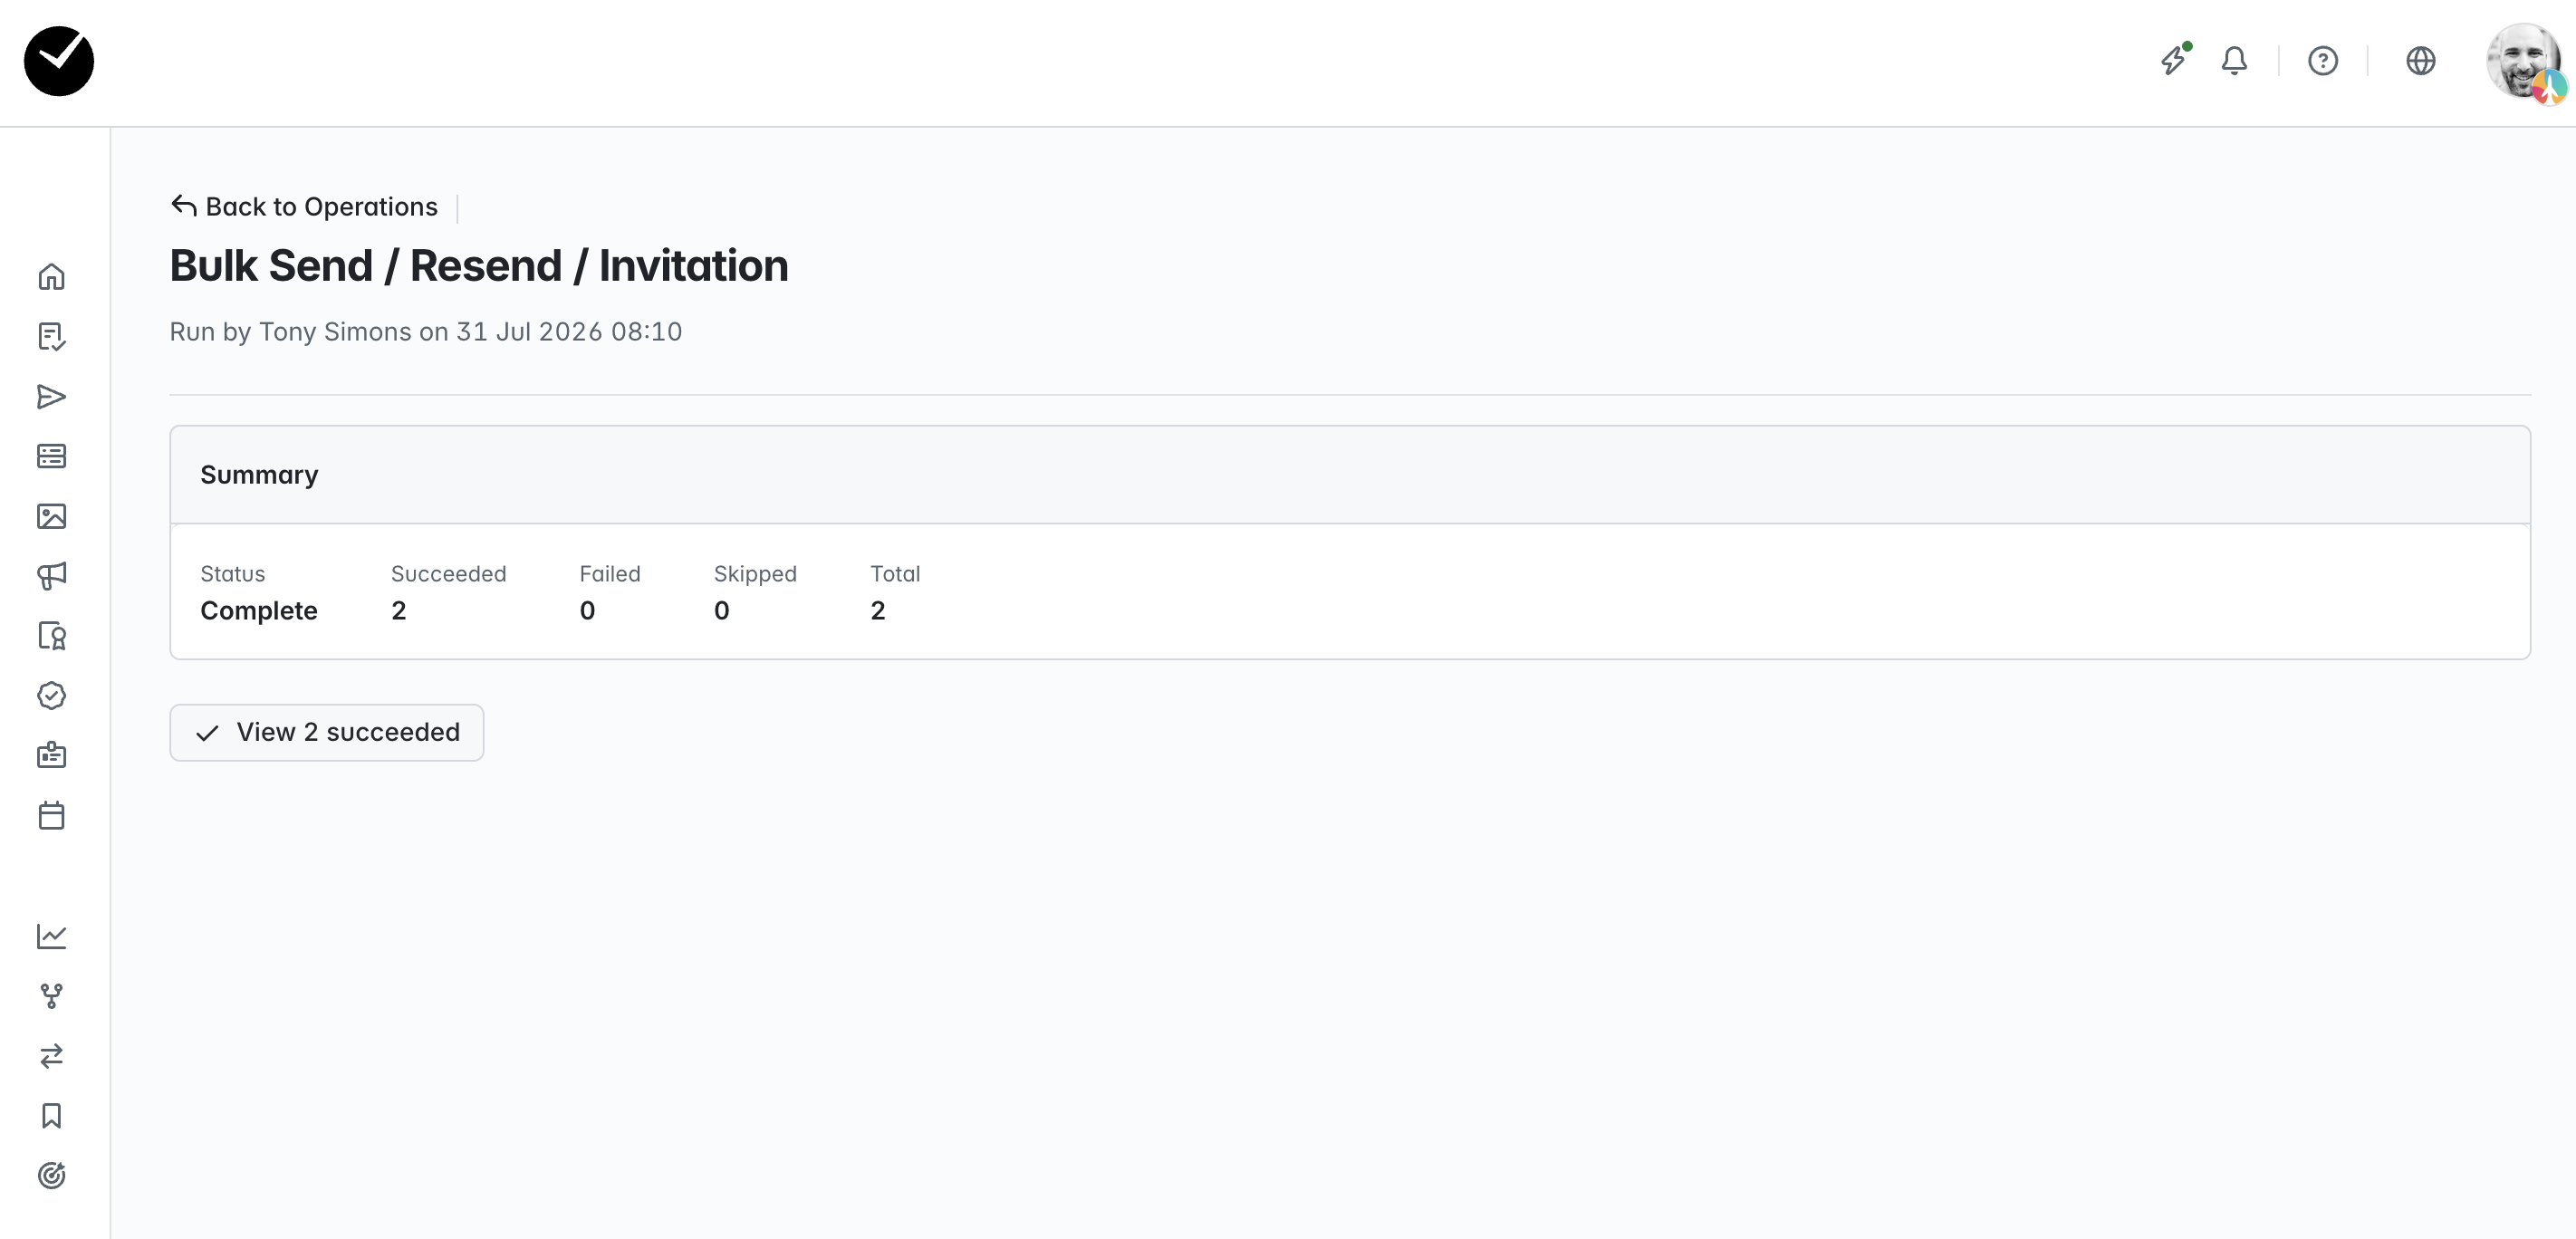Open the notifications bell

(2234, 61)
